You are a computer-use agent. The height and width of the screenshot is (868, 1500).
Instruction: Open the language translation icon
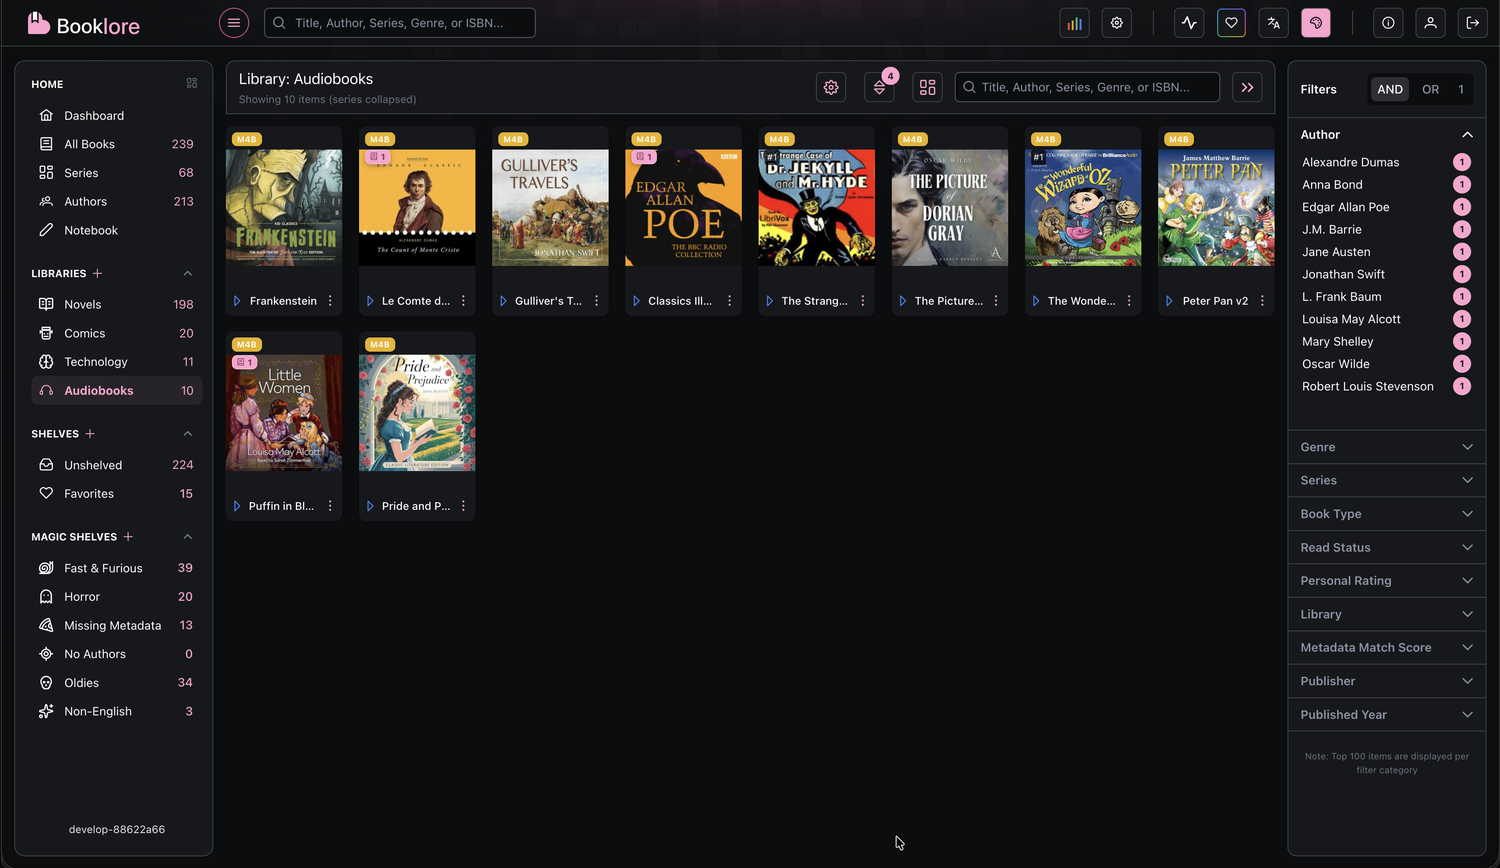[1273, 23]
